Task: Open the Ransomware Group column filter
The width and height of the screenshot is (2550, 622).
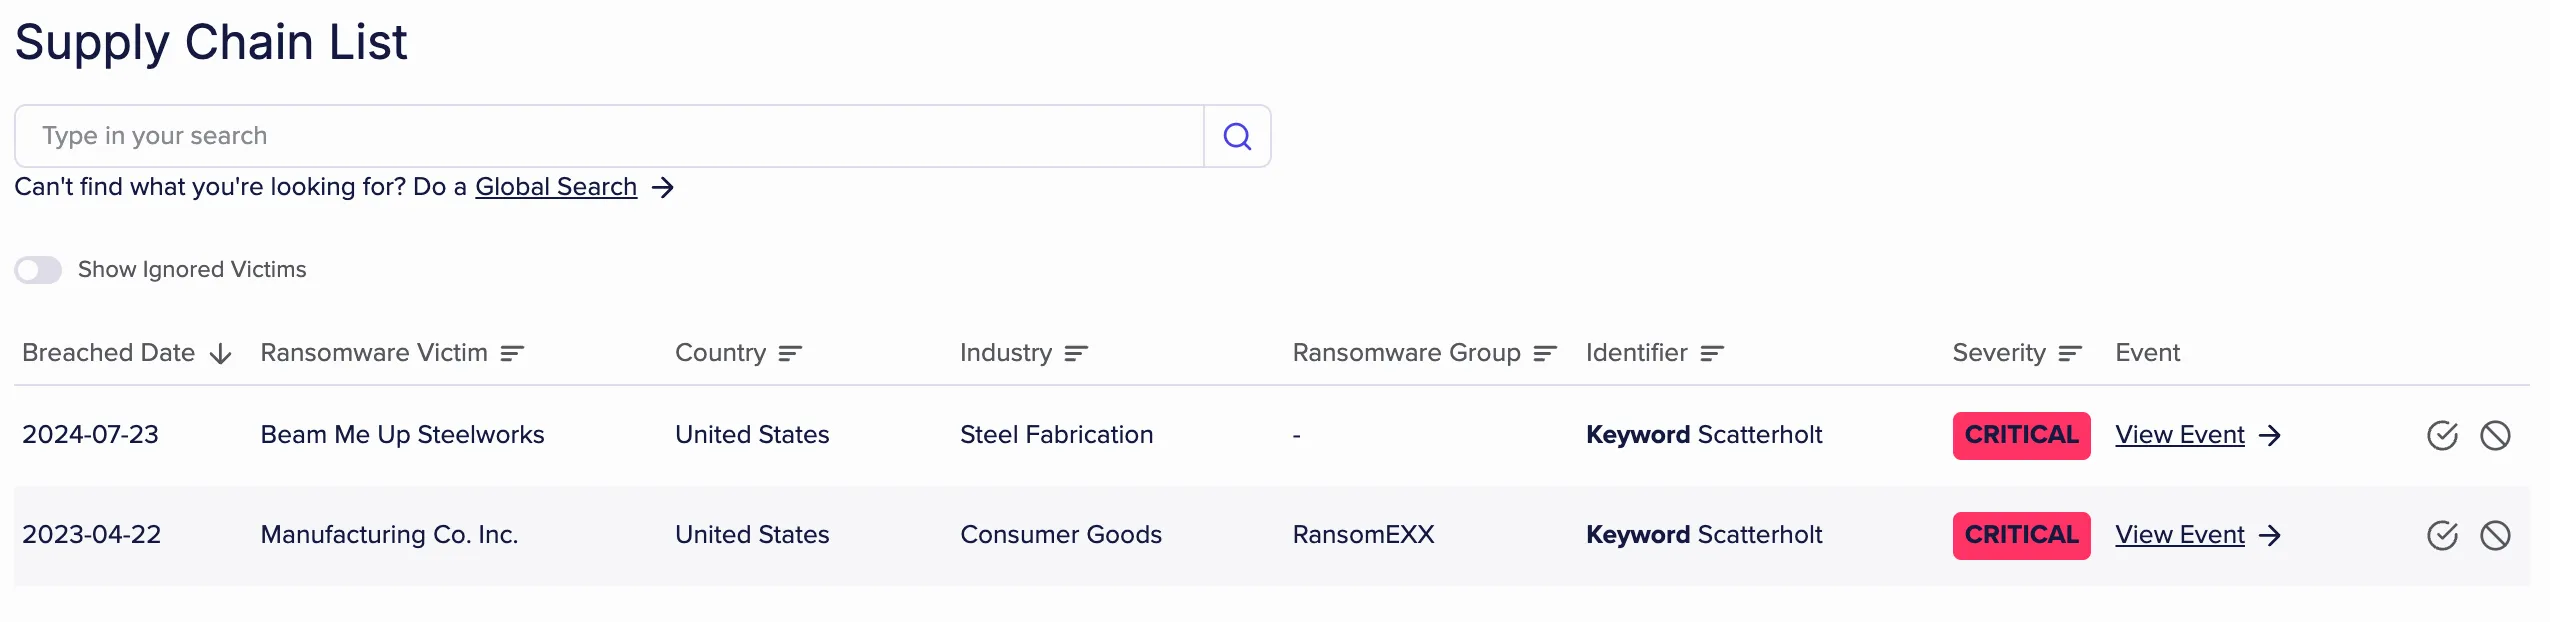Action: coord(1545,353)
